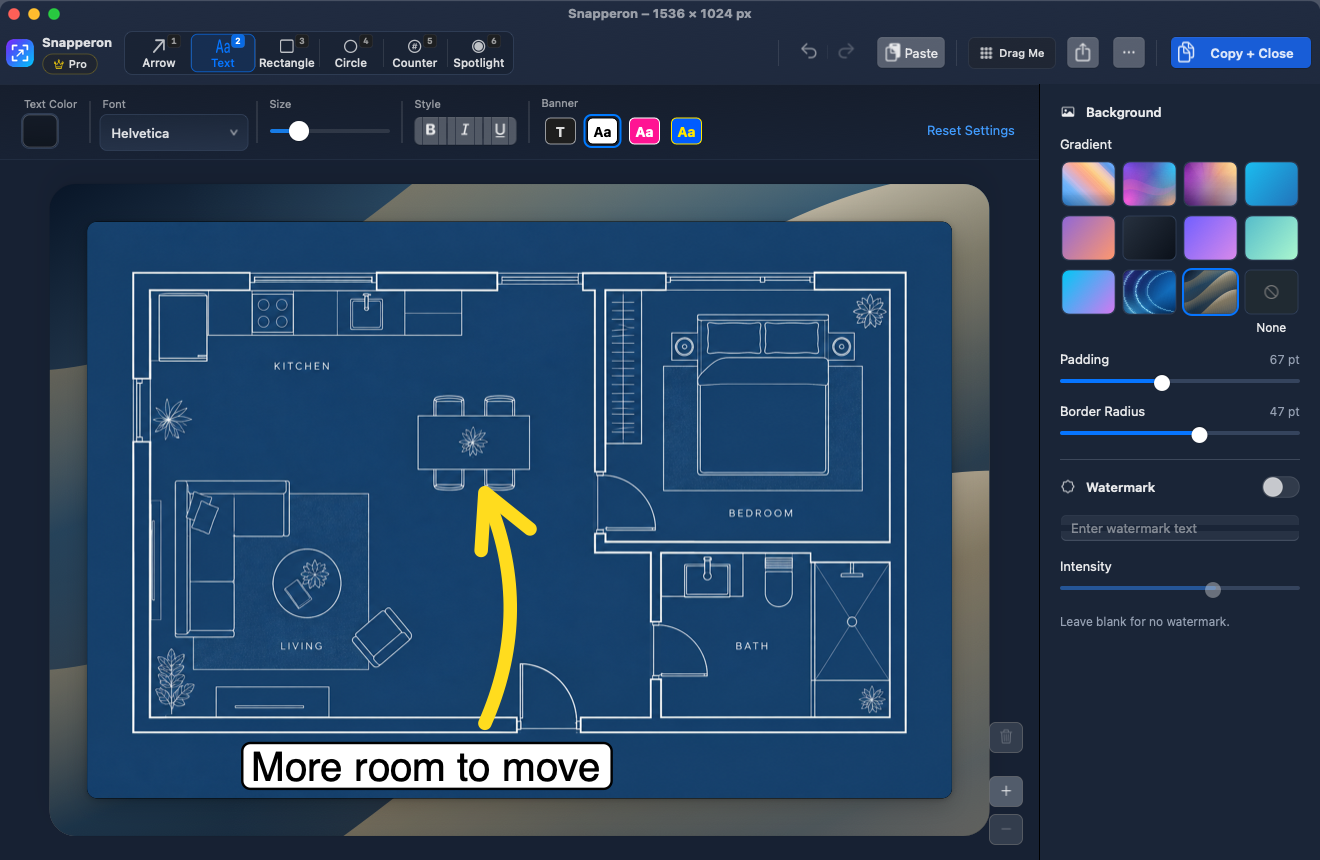Image resolution: width=1320 pixels, height=860 pixels.
Task: Open the share menu icon
Action: pos(1083,53)
